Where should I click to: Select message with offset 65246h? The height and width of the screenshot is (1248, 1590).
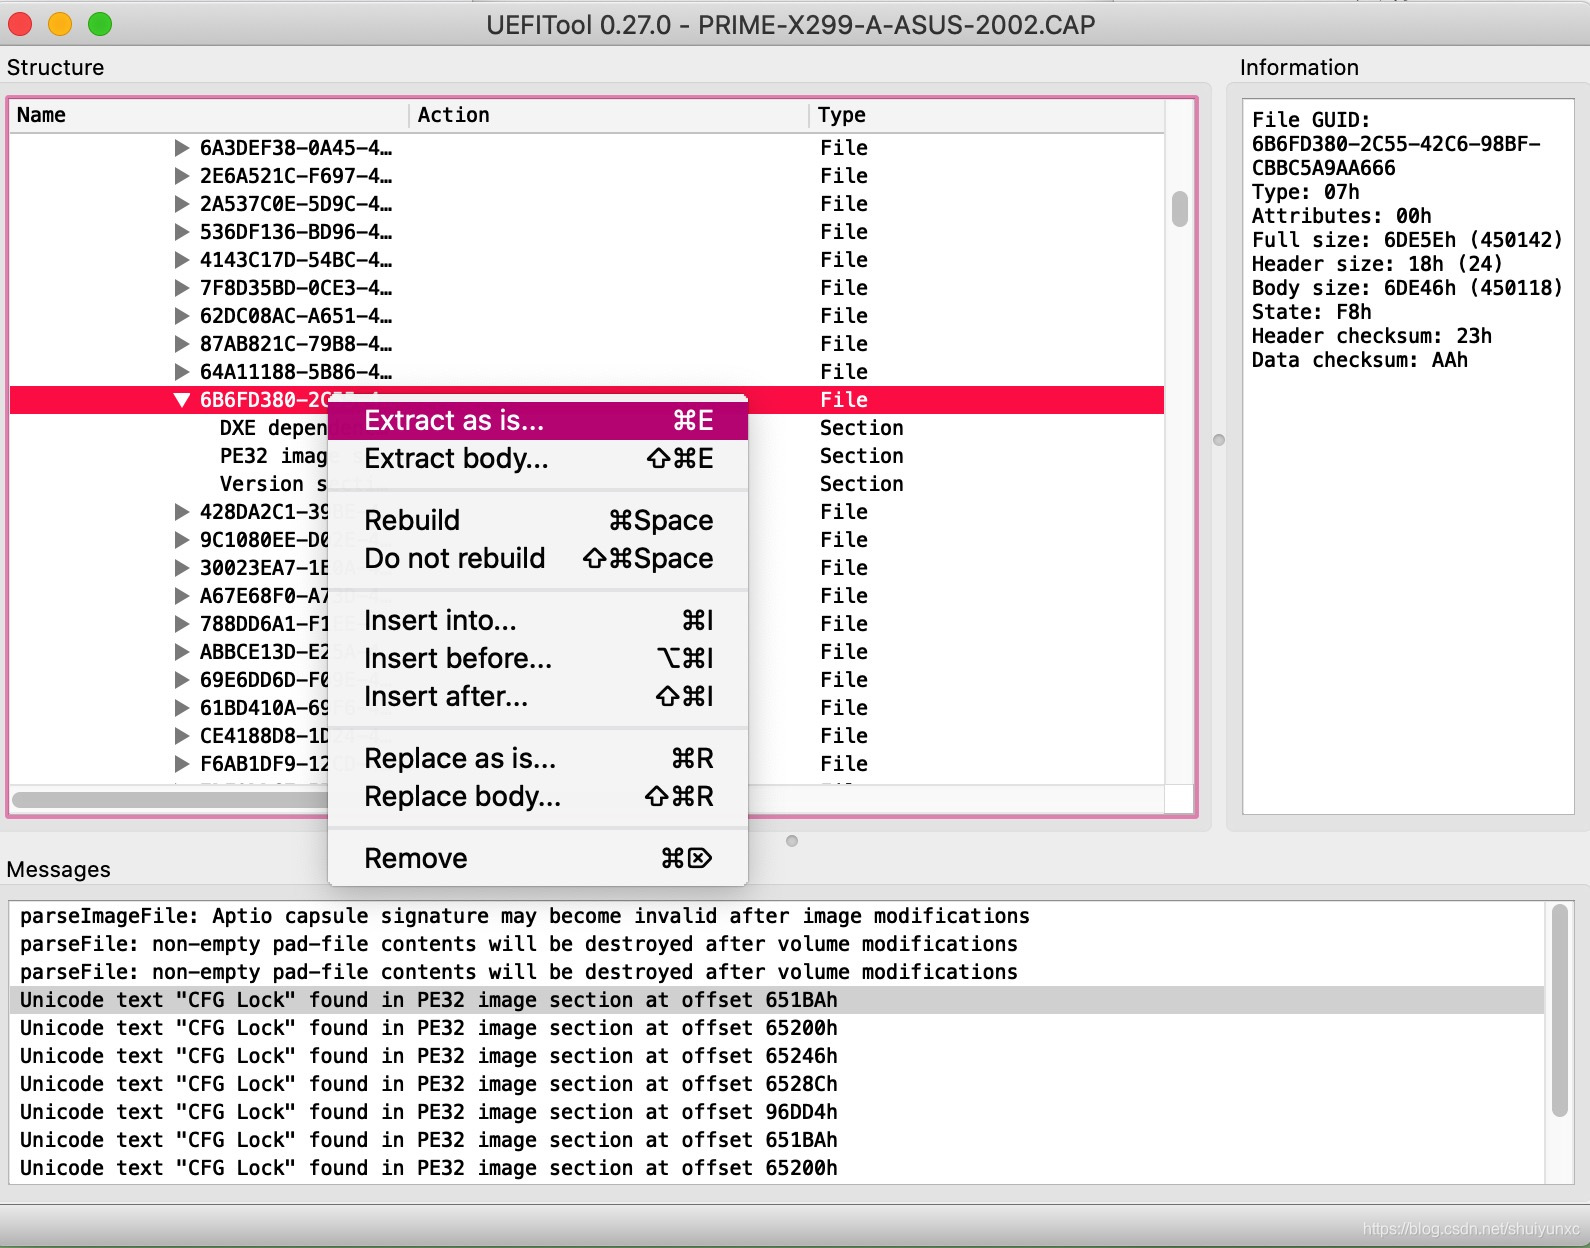(776, 1056)
